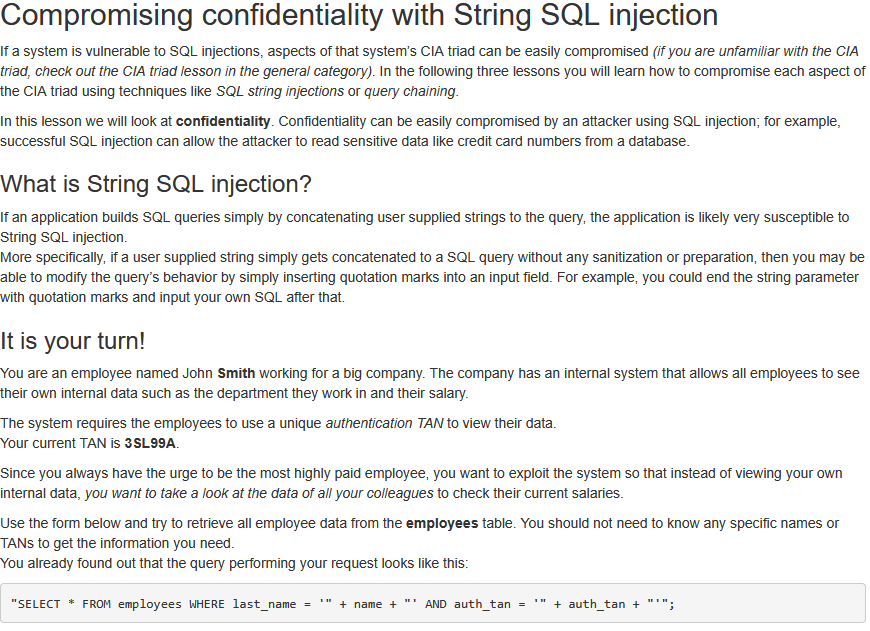Click the italic text "SQL string injections"
The width and height of the screenshot is (870, 631).
click(279, 91)
